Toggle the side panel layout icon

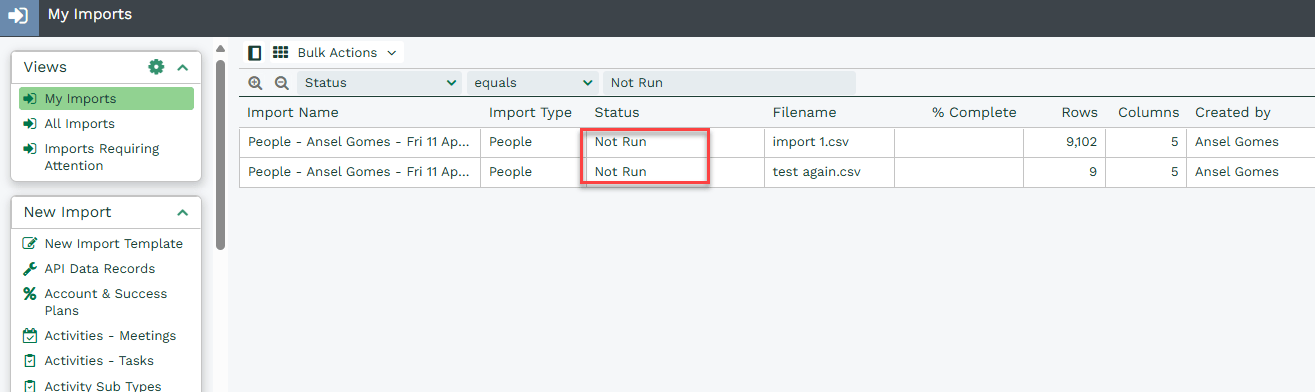point(255,52)
